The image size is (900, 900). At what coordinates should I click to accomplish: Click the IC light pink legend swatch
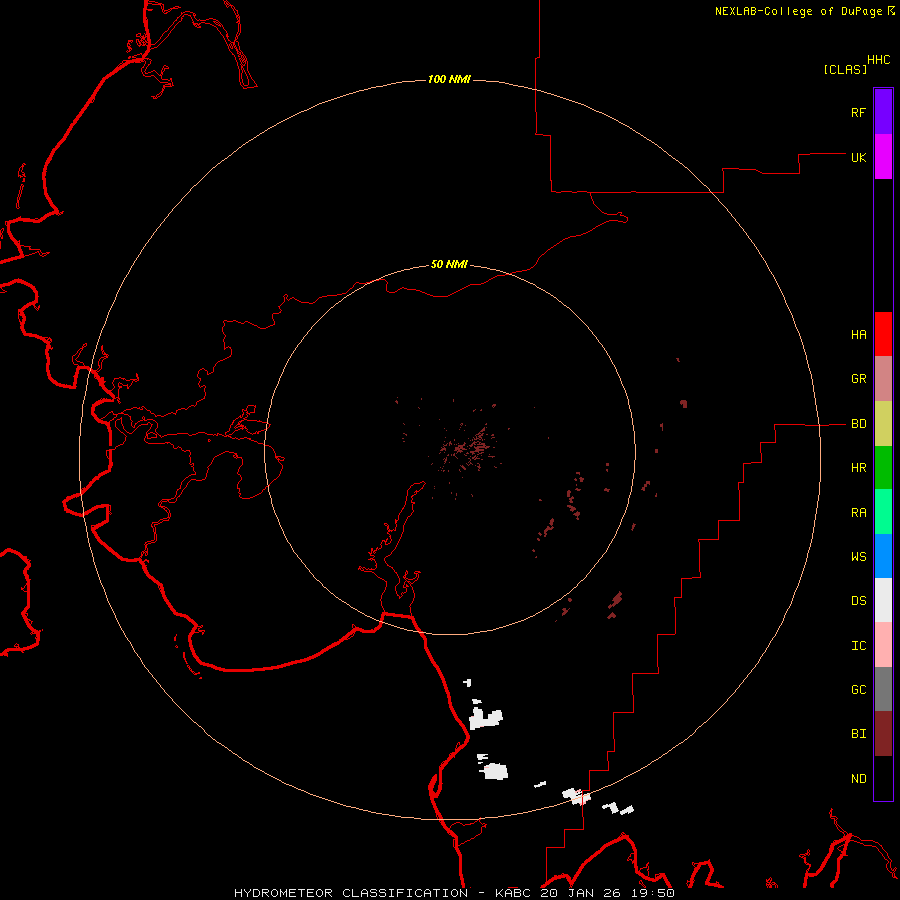pyautogui.click(x=883, y=645)
